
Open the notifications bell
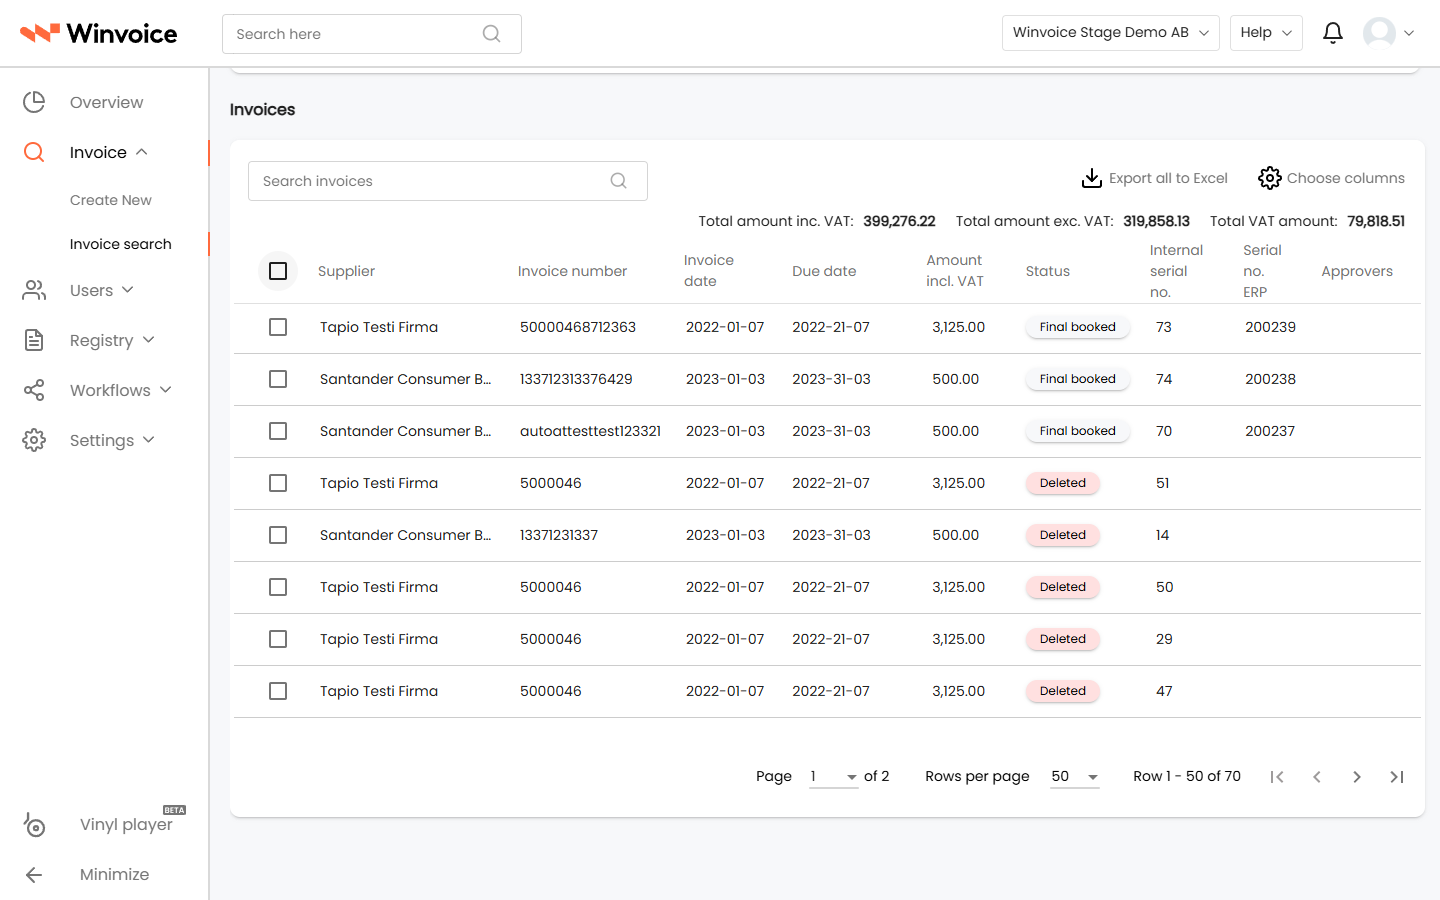(1333, 33)
